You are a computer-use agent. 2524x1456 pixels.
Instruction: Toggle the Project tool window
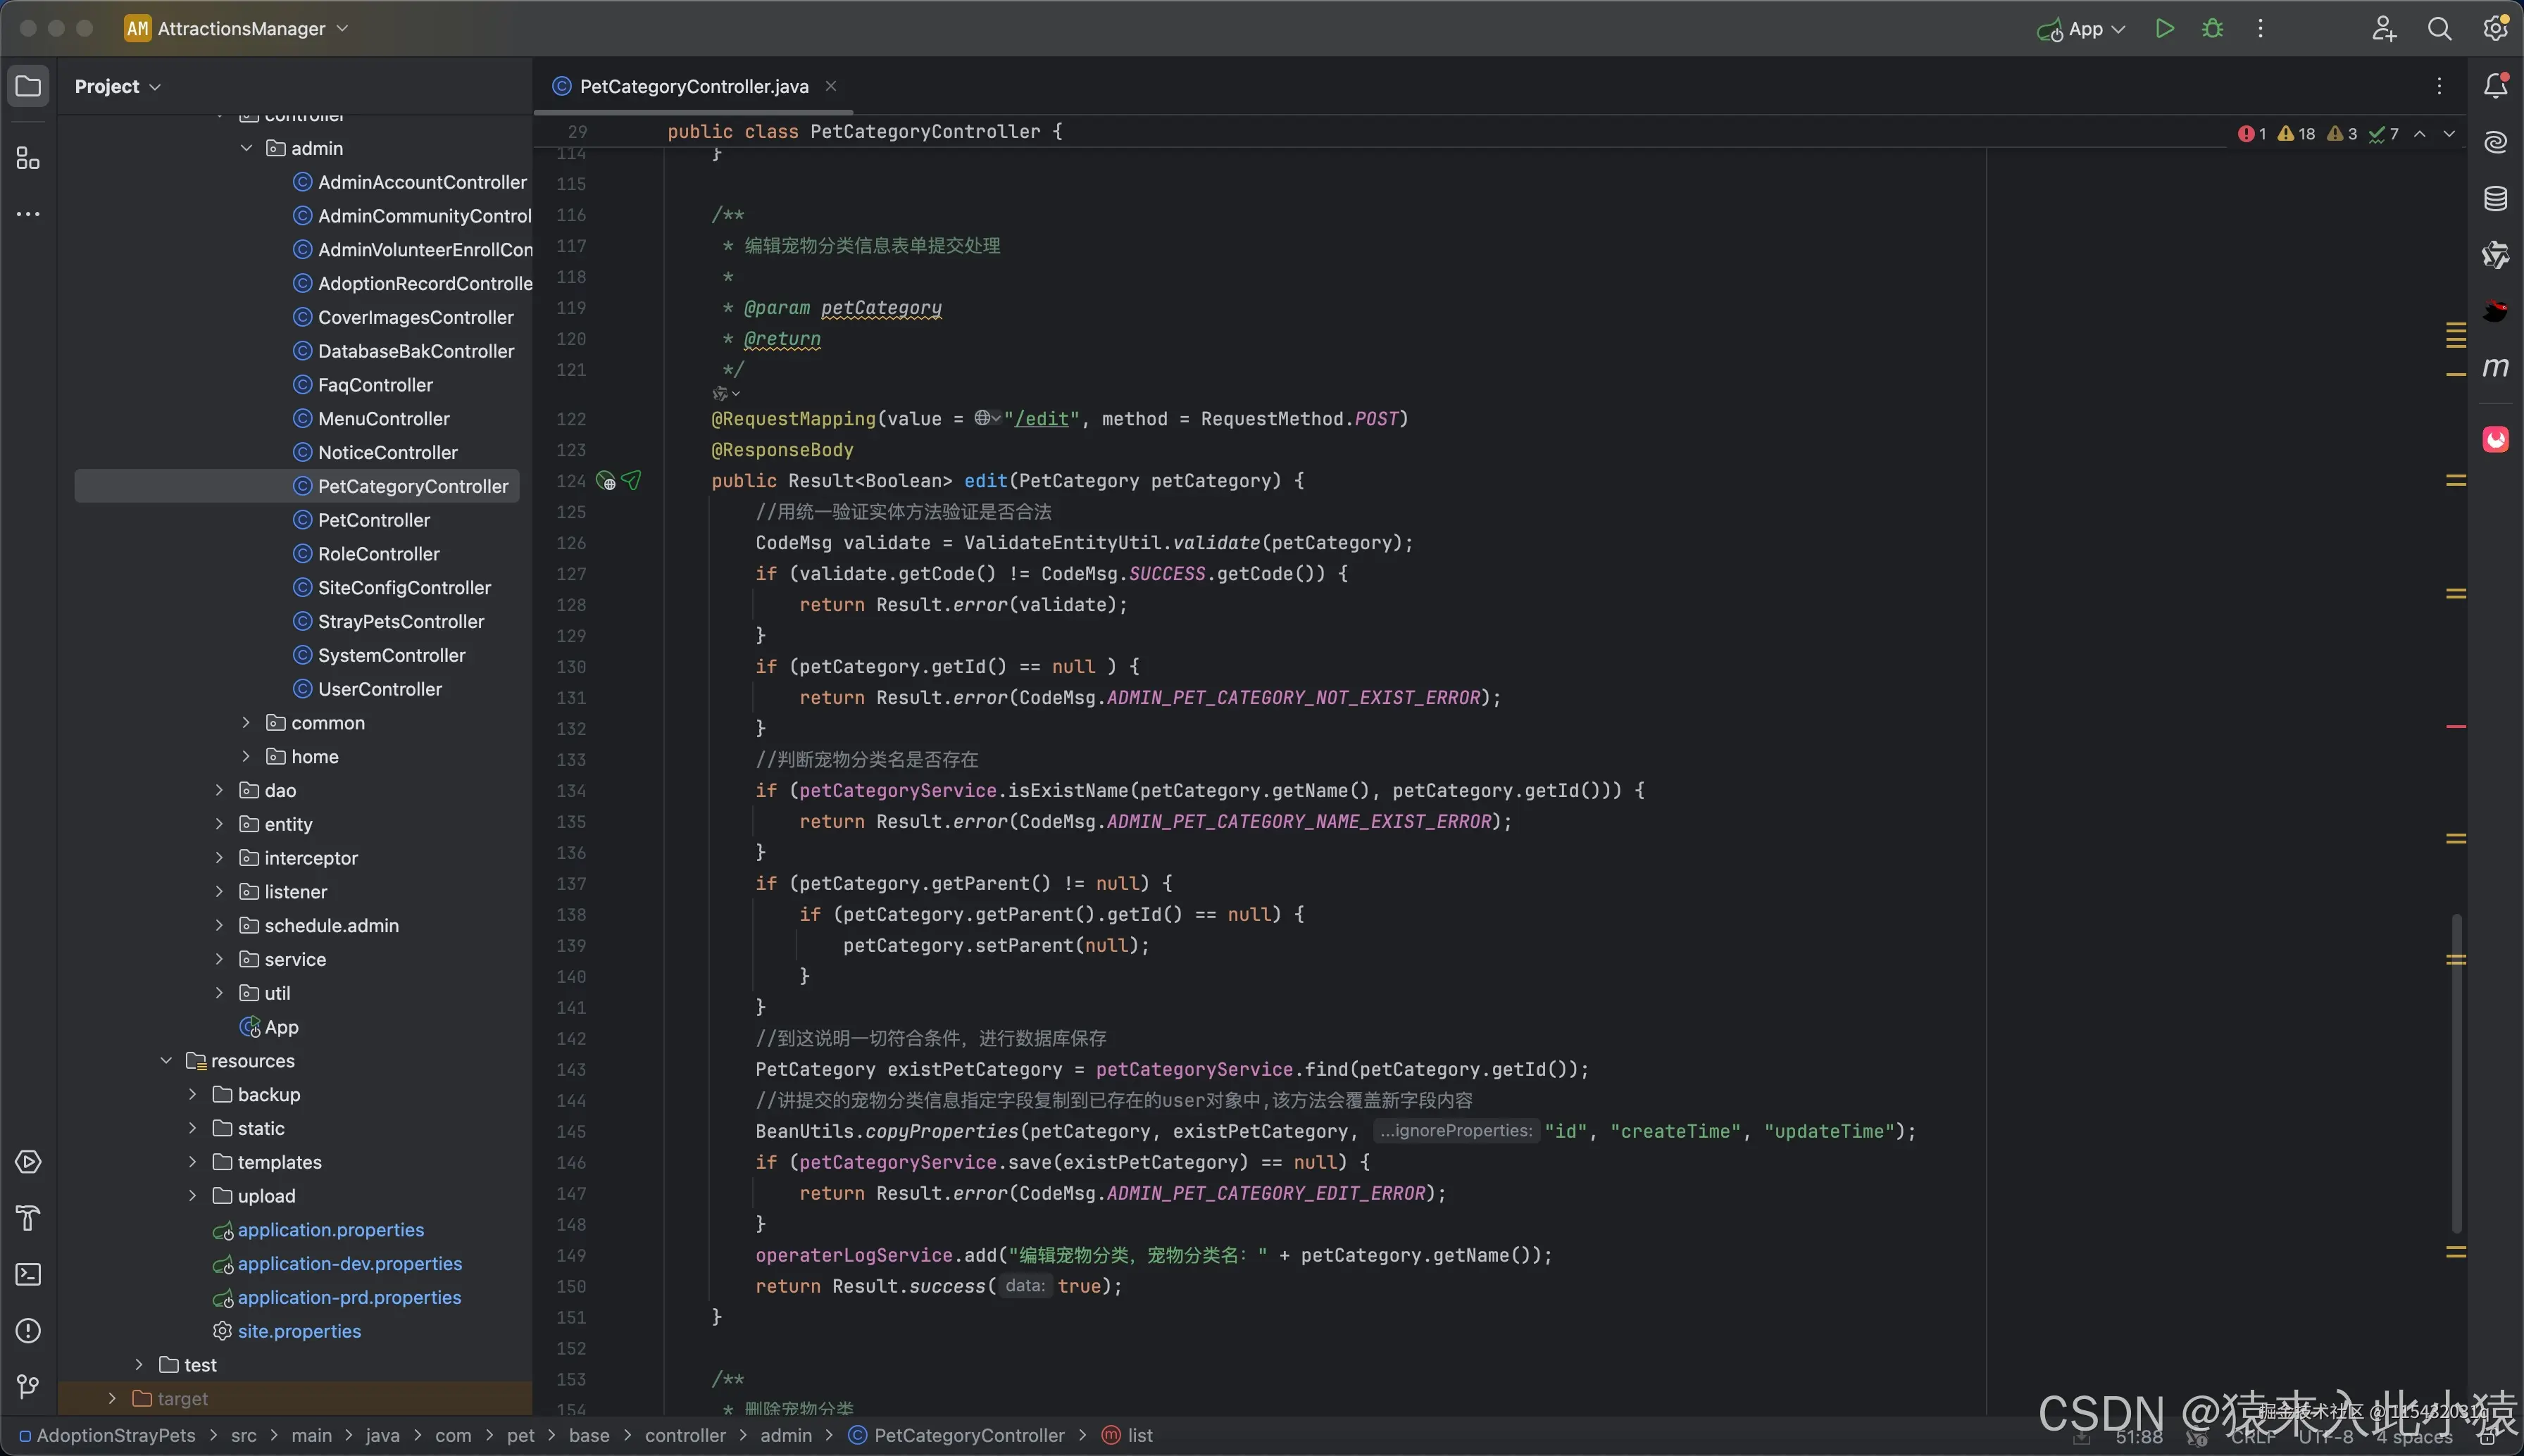point(28,86)
